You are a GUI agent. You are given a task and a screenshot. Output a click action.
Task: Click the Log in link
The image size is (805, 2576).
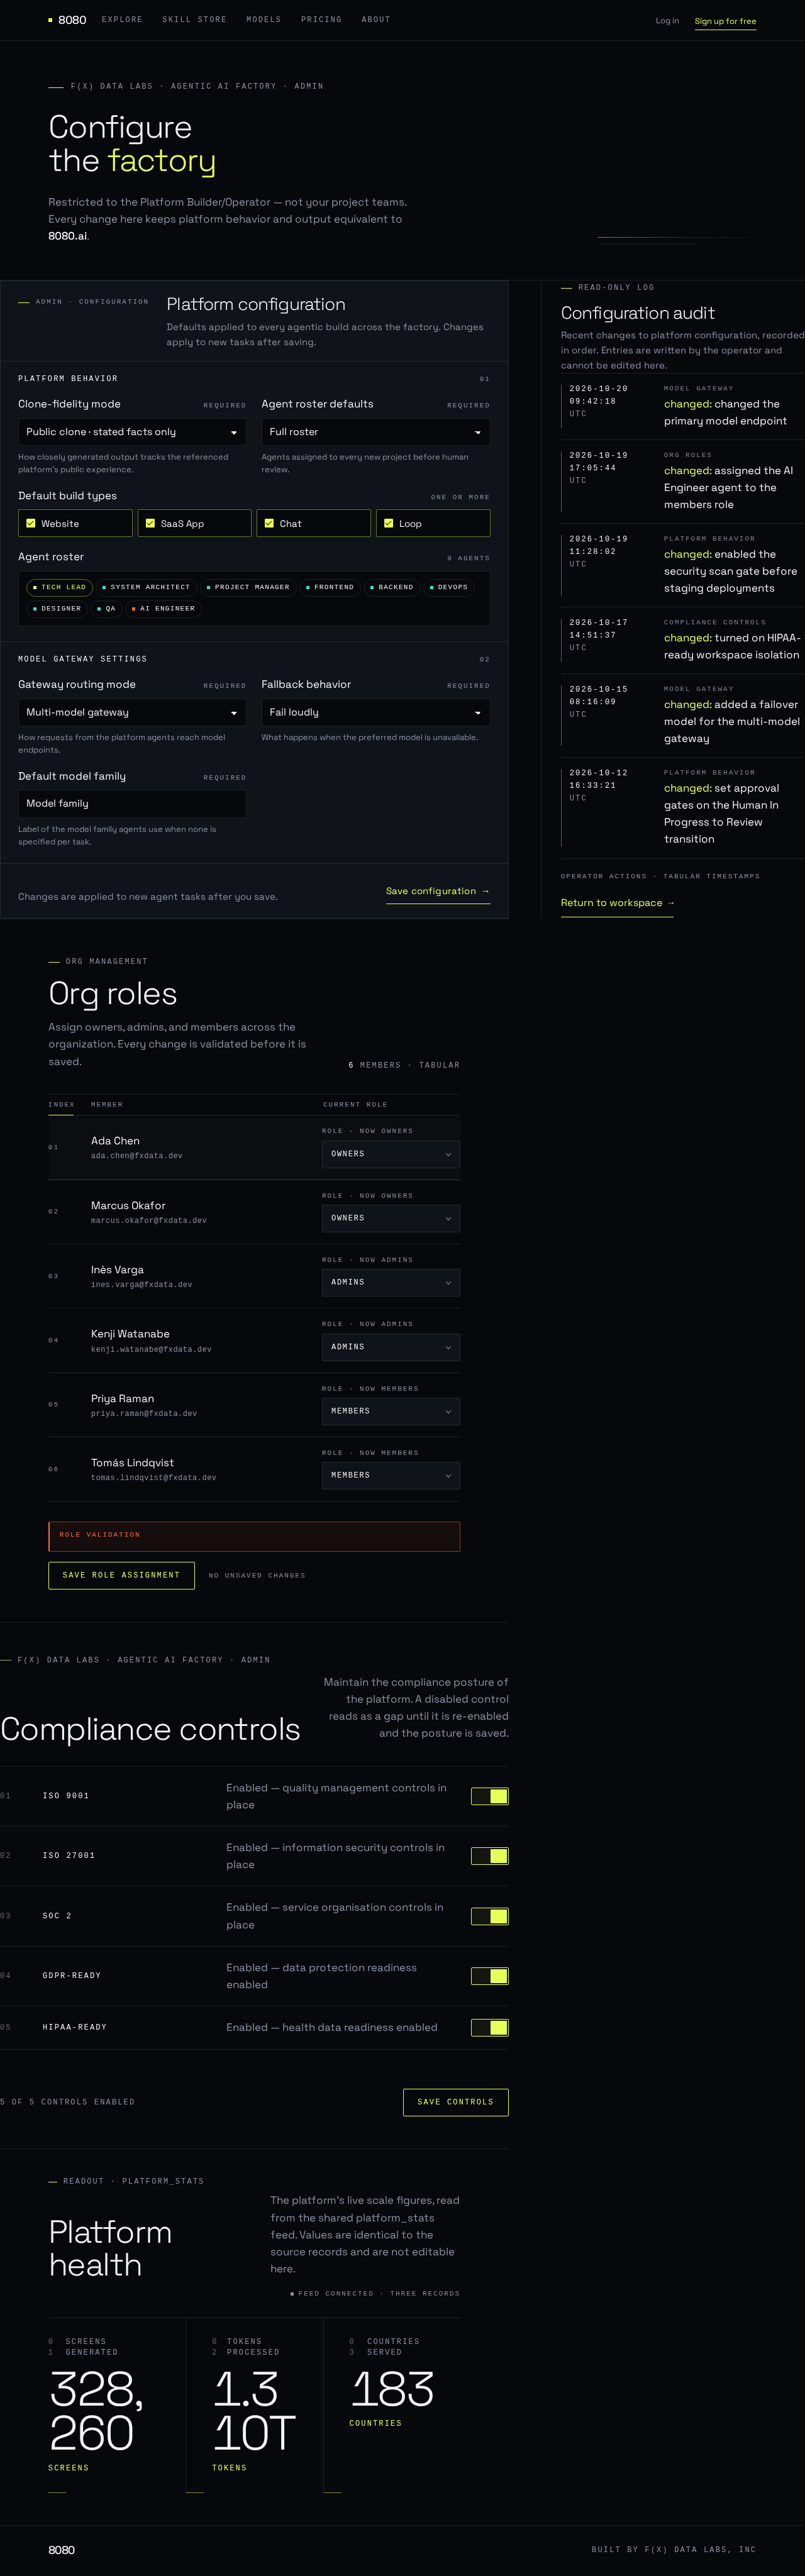[x=667, y=20]
